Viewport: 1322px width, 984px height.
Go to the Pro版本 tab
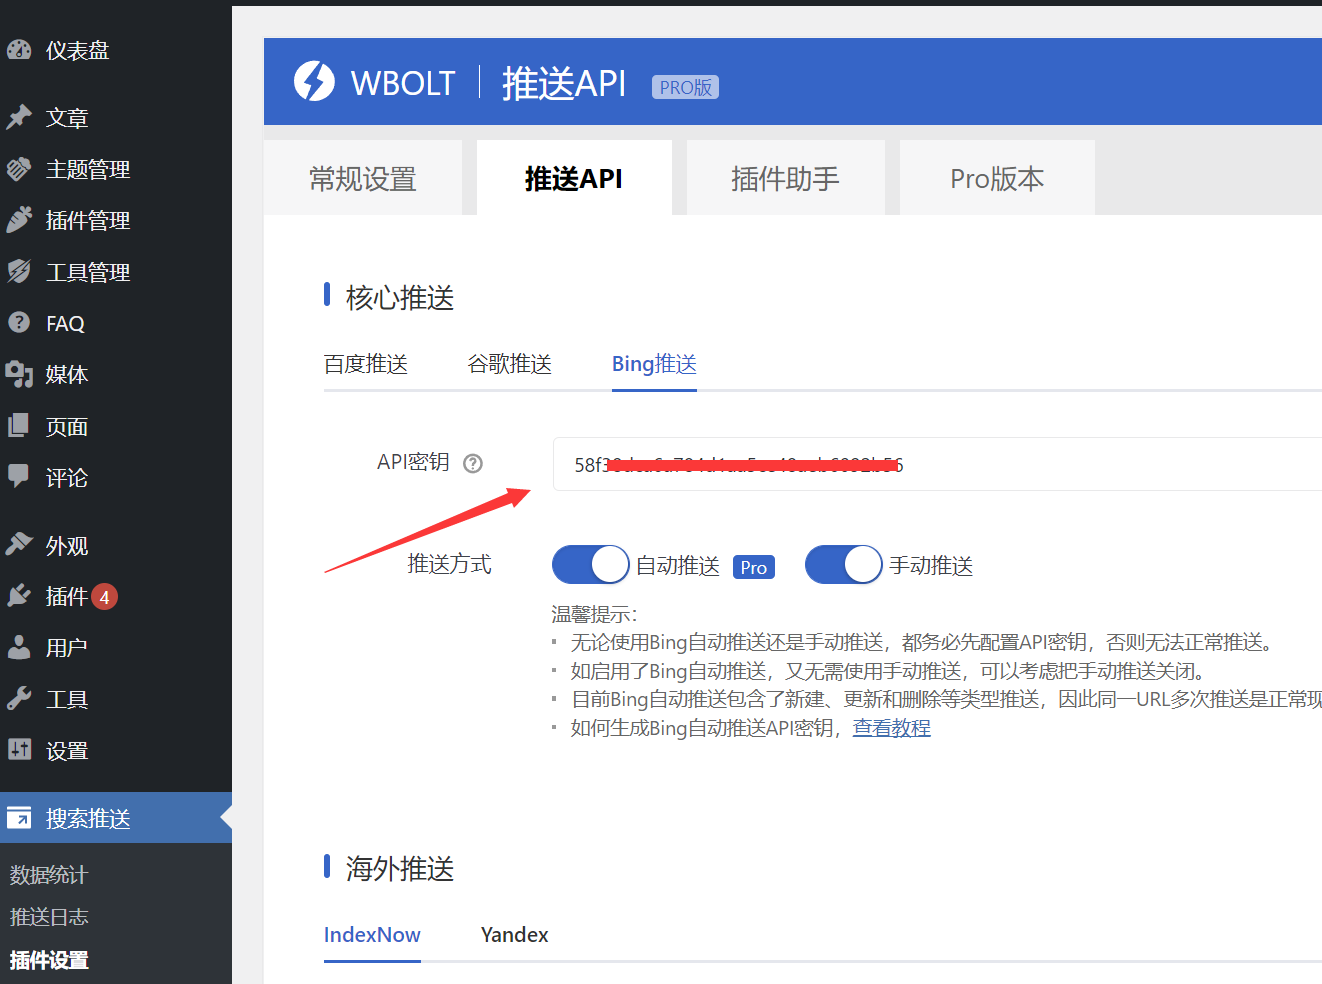996,178
